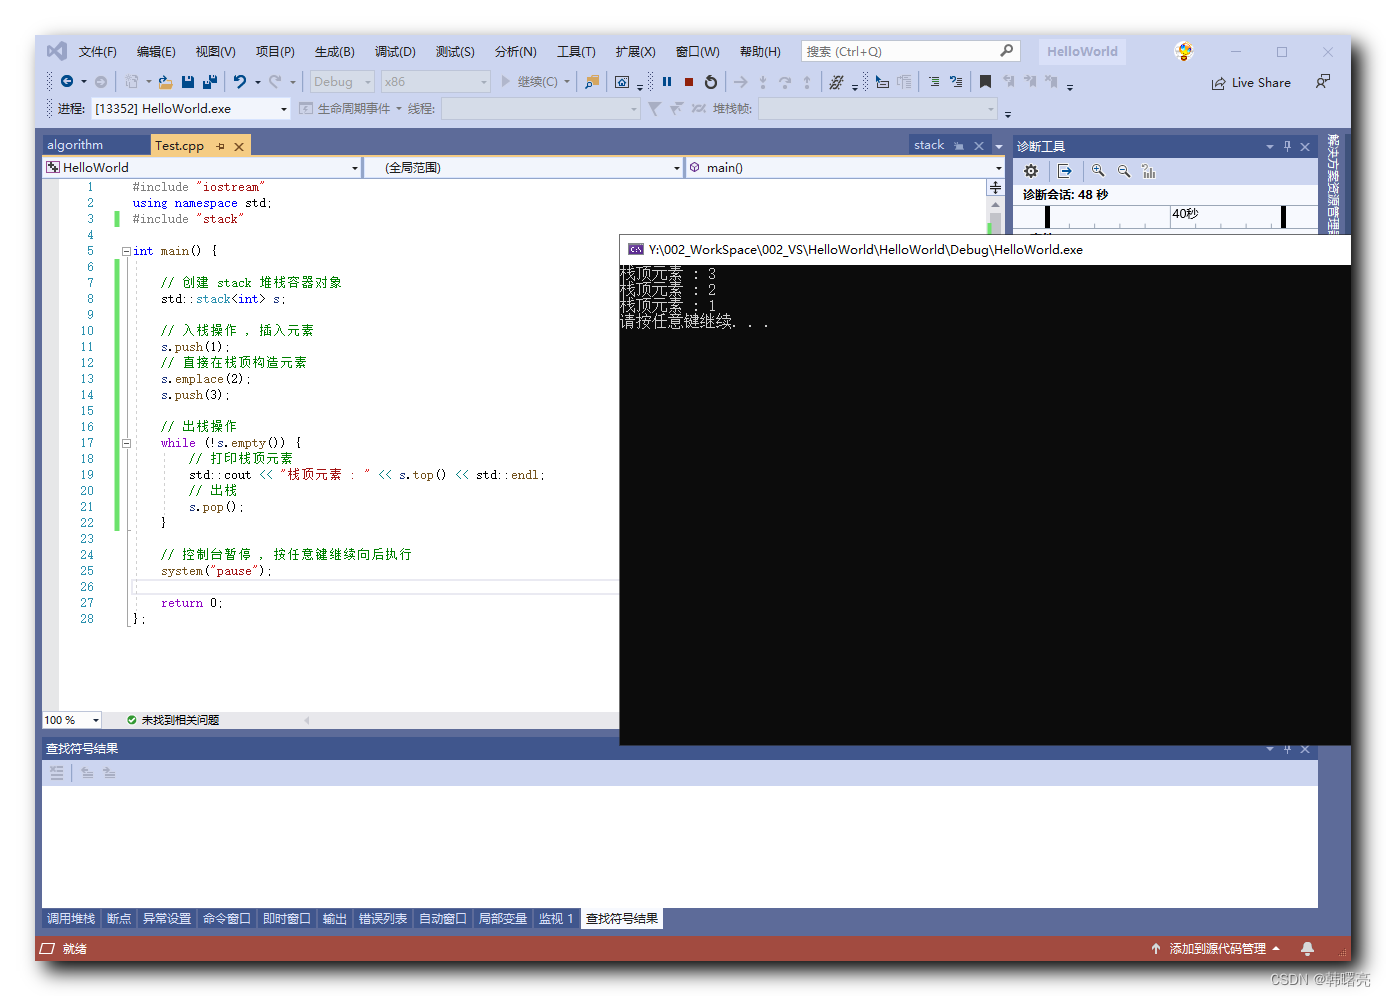Screen dimensions: 1386x996
Task: Pause debugging with the break-all icon
Action: click(x=667, y=82)
